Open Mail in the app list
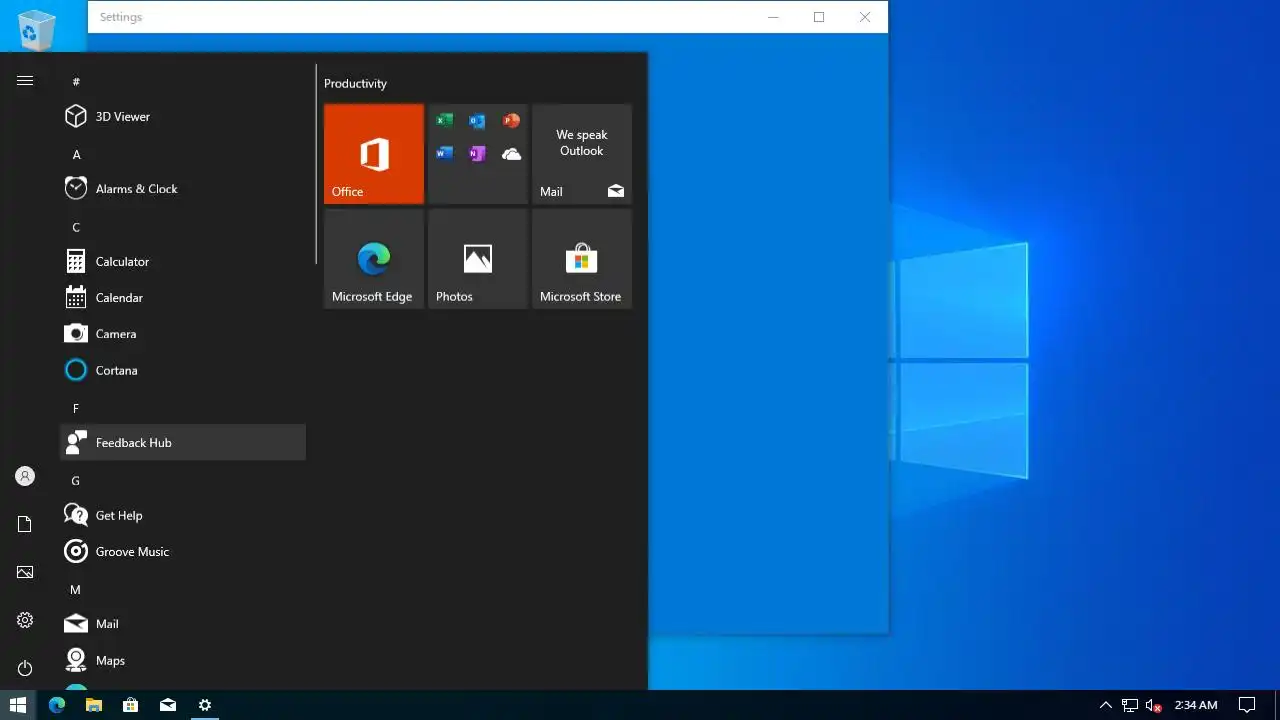This screenshot has width=1280, height=720. tap(183, 624)
